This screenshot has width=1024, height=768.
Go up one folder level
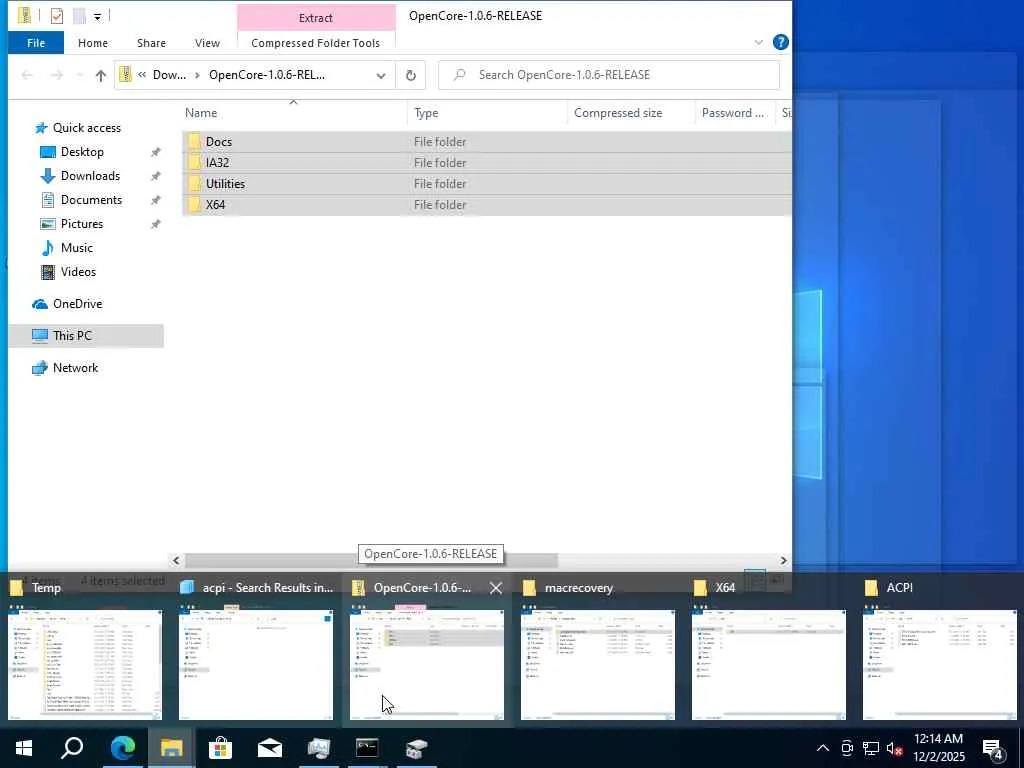tap(101, 75)
